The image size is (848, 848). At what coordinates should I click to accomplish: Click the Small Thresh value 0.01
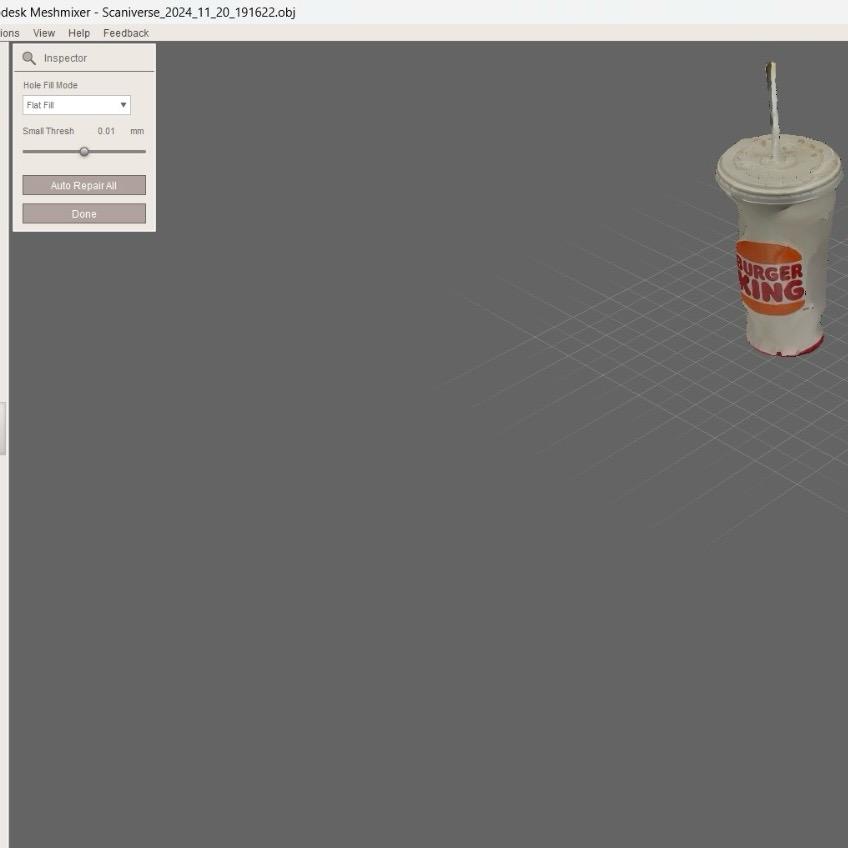105,131
